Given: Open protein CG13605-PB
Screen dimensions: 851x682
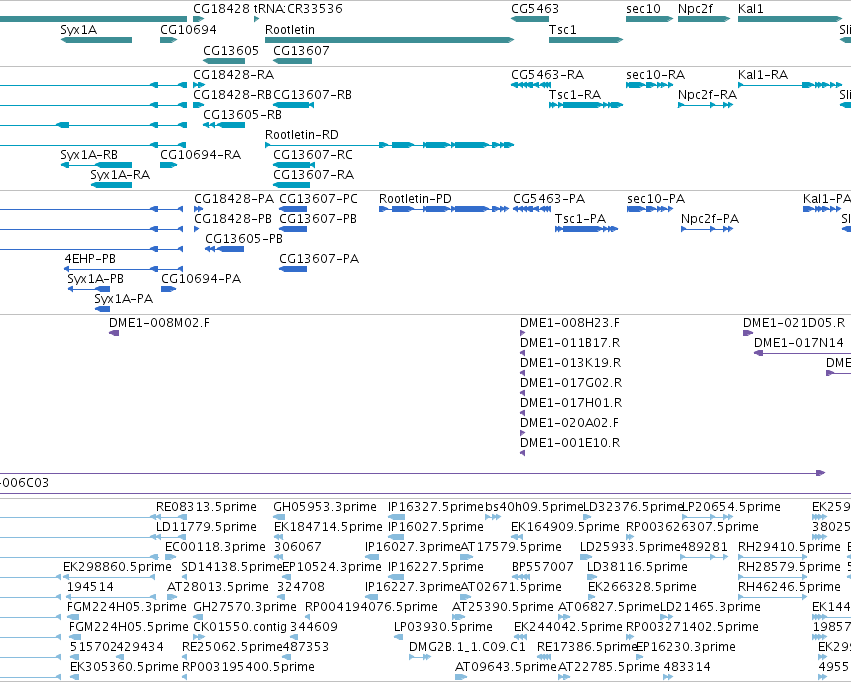Looking at the screenshot, I should pos(244,239).
